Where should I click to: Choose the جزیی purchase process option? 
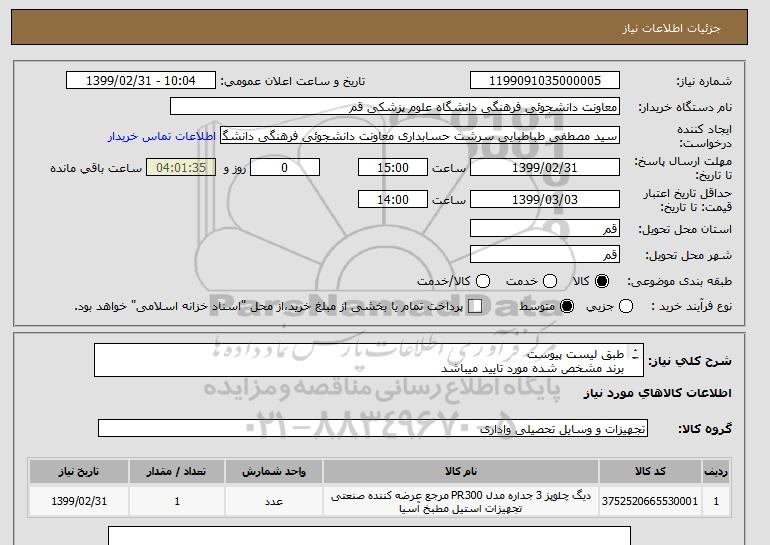626,306
